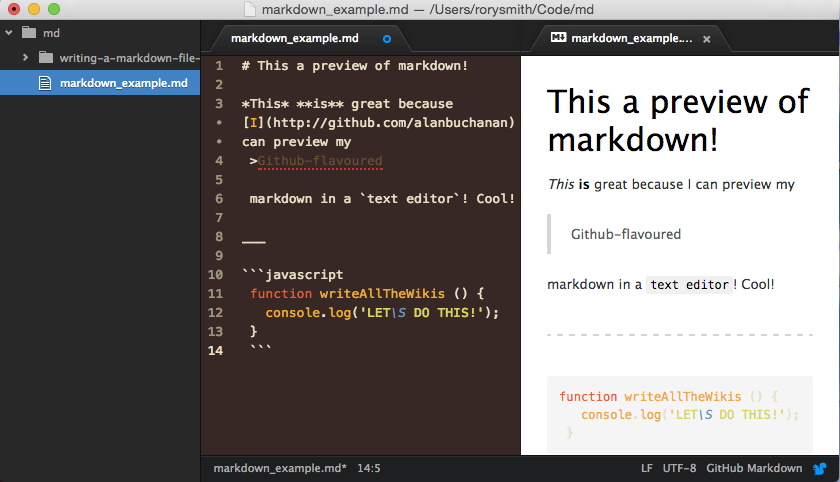Minimize the window with the yellow button
The image size is (840, 482).
pos(34,9)
